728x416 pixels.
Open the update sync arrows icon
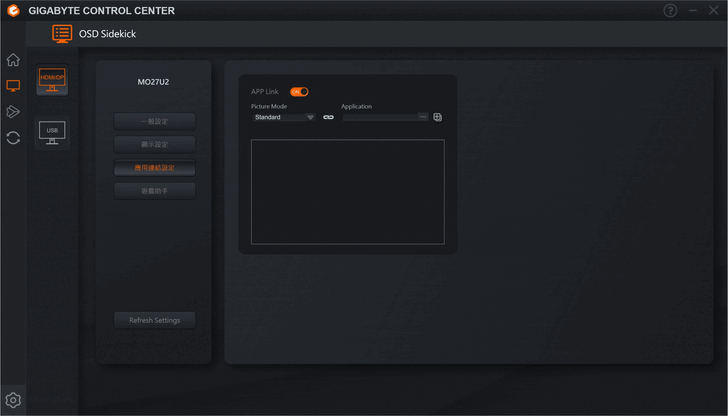13,137
